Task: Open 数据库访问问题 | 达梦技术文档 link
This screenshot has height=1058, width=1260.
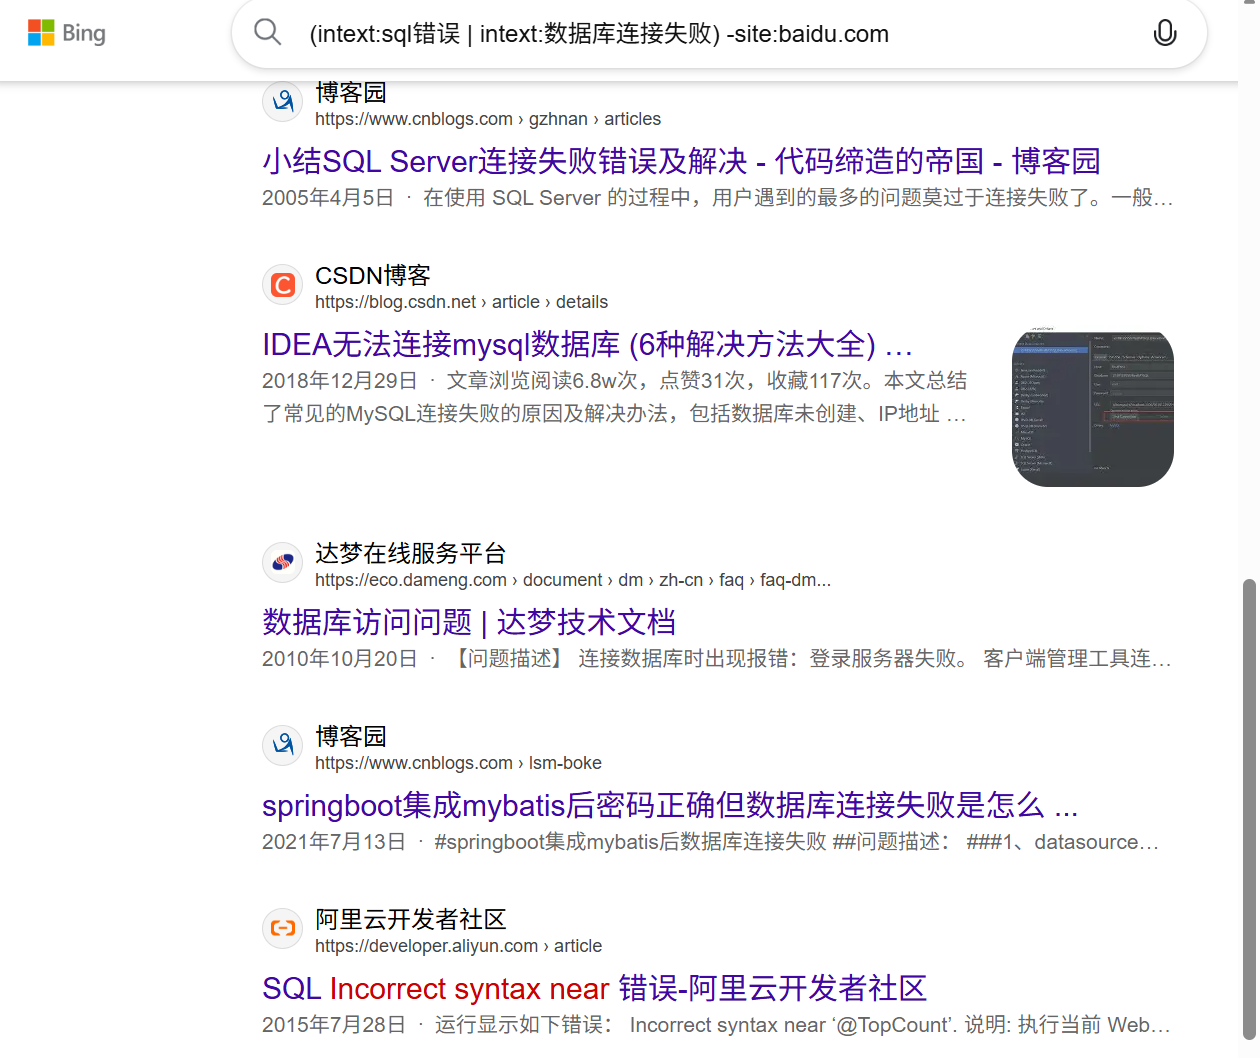Action: tap(469, 622)
